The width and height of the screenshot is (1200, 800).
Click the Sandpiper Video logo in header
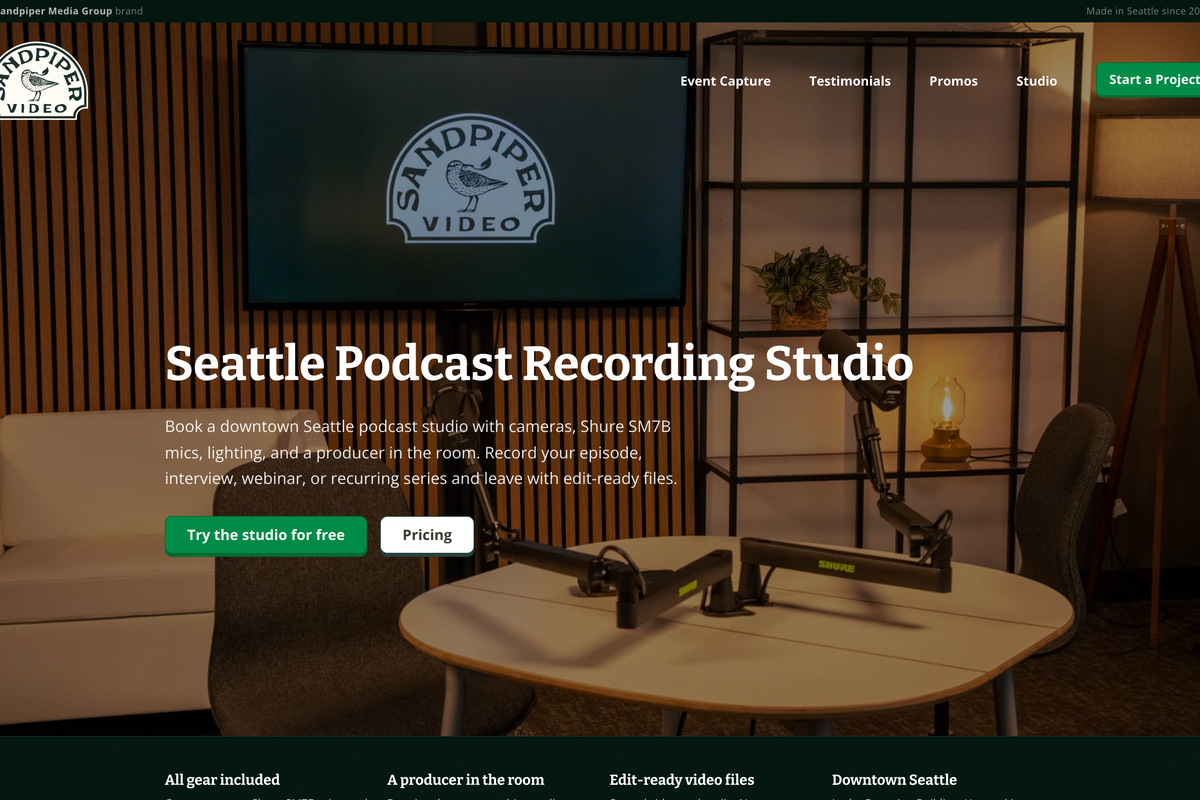pyautogui.click(x=43, y=81)
